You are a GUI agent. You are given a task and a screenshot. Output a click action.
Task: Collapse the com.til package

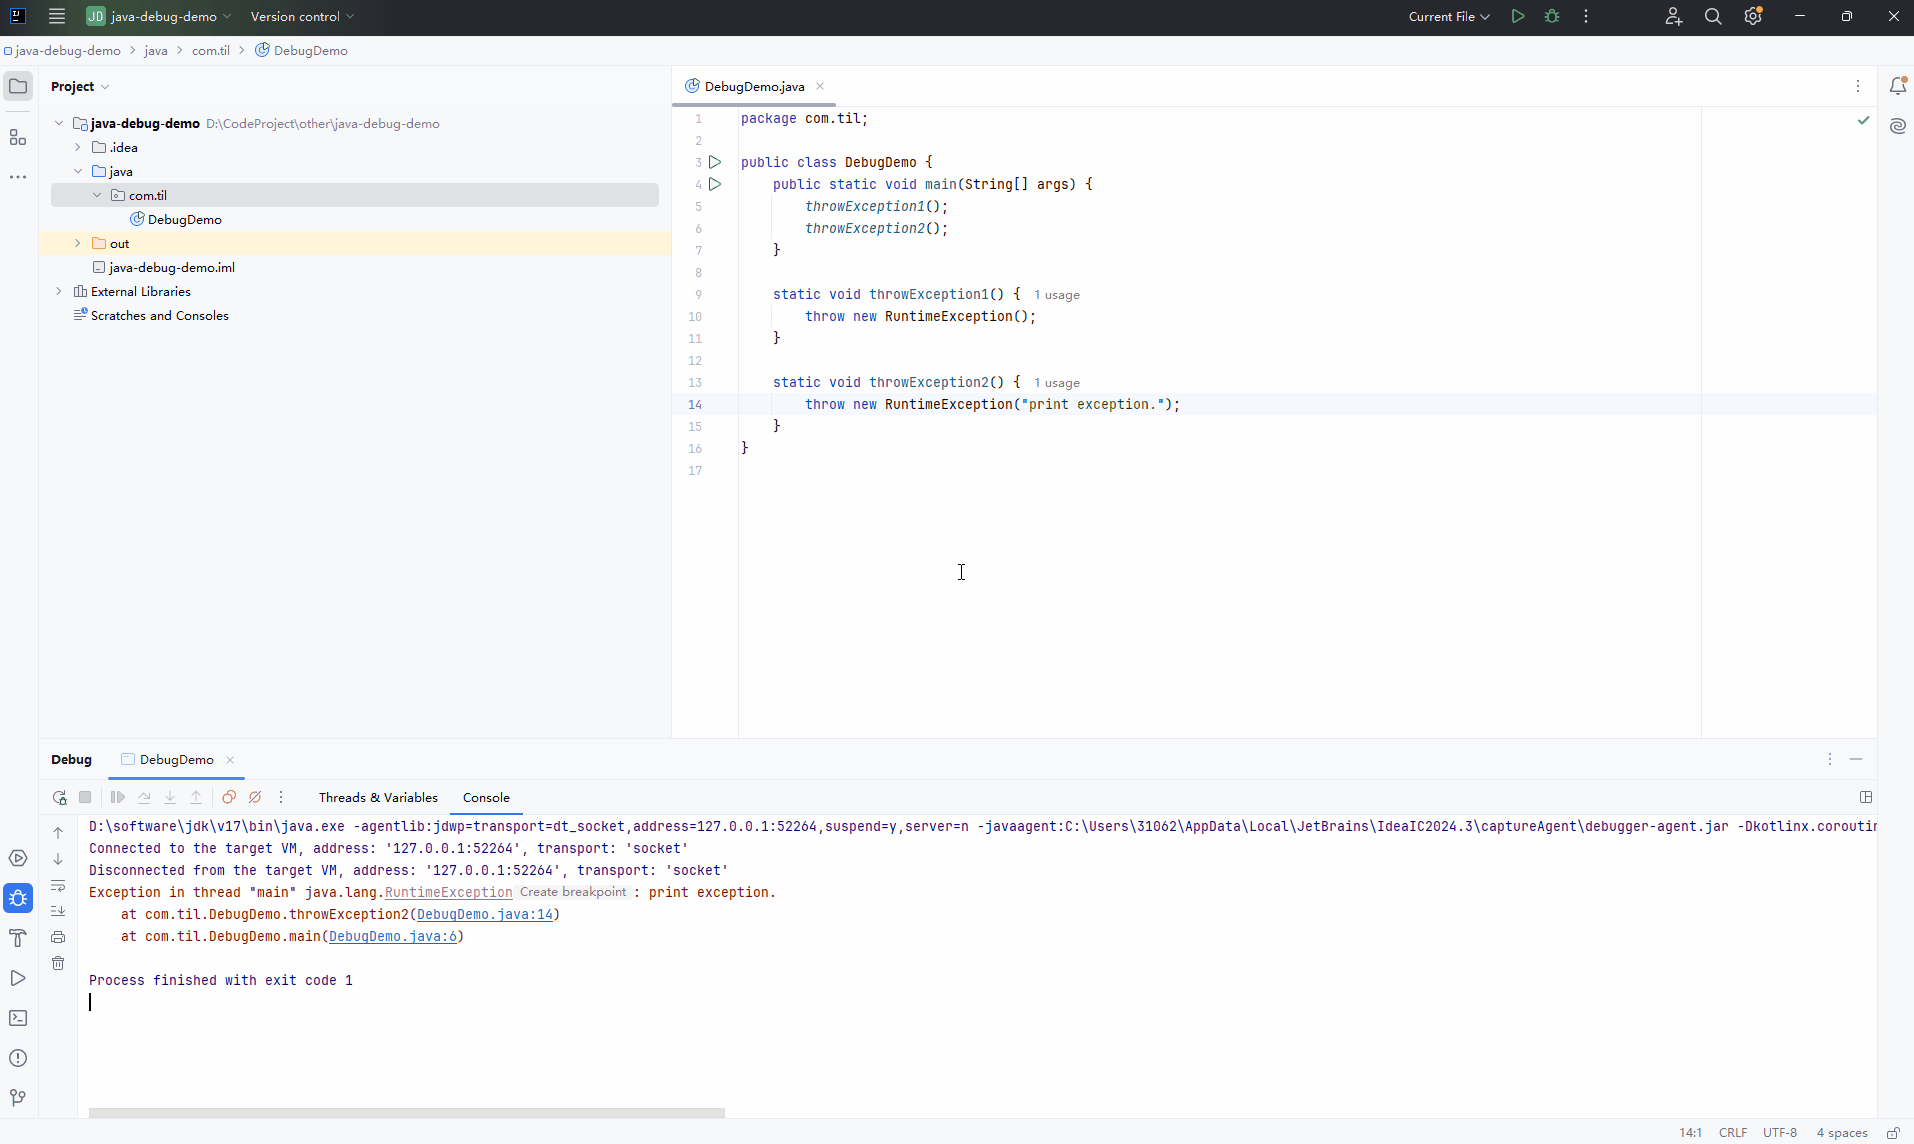click(97, 196)
